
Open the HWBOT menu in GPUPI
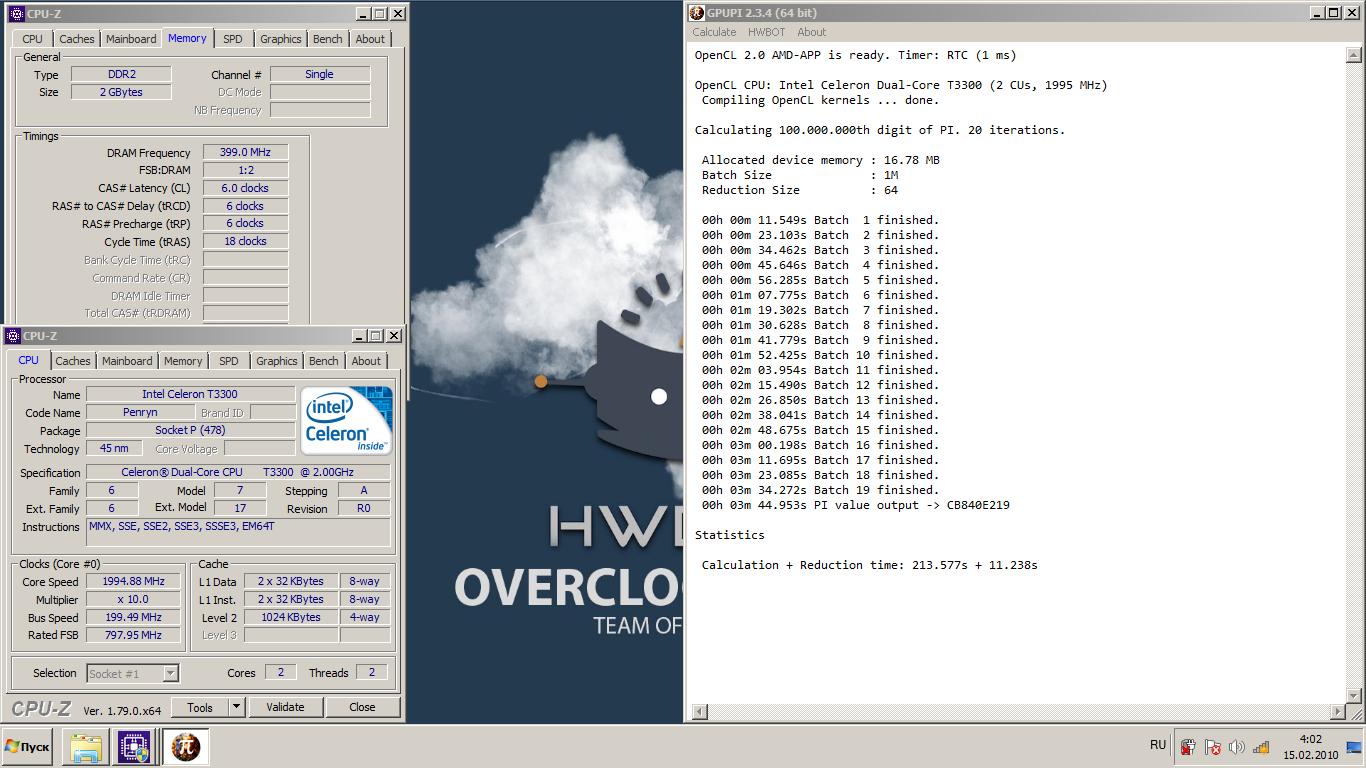[767, 32]
